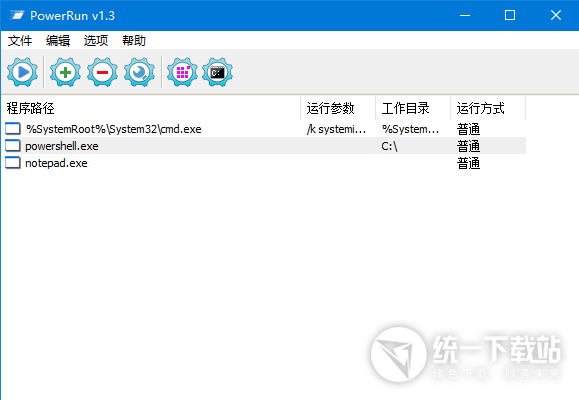Click the run program play icon
Image resolution: width=579 pixels, height=400 pixels.
tap(22, 72)
